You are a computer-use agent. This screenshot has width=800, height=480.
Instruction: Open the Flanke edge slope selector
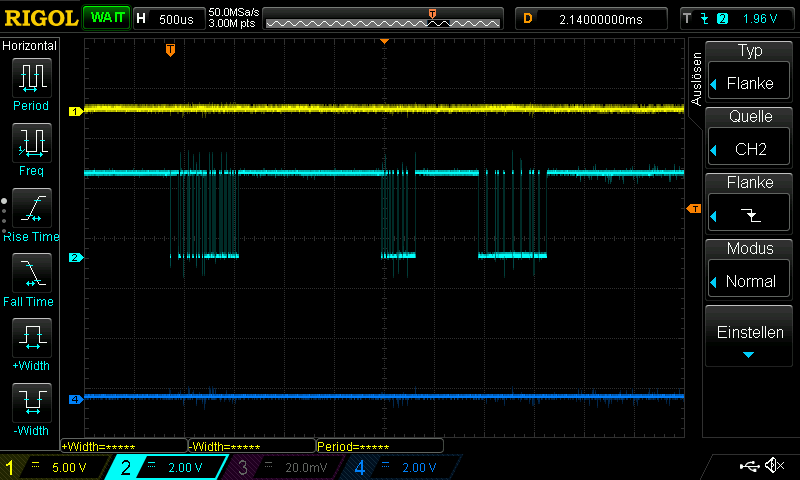(749, 213)
